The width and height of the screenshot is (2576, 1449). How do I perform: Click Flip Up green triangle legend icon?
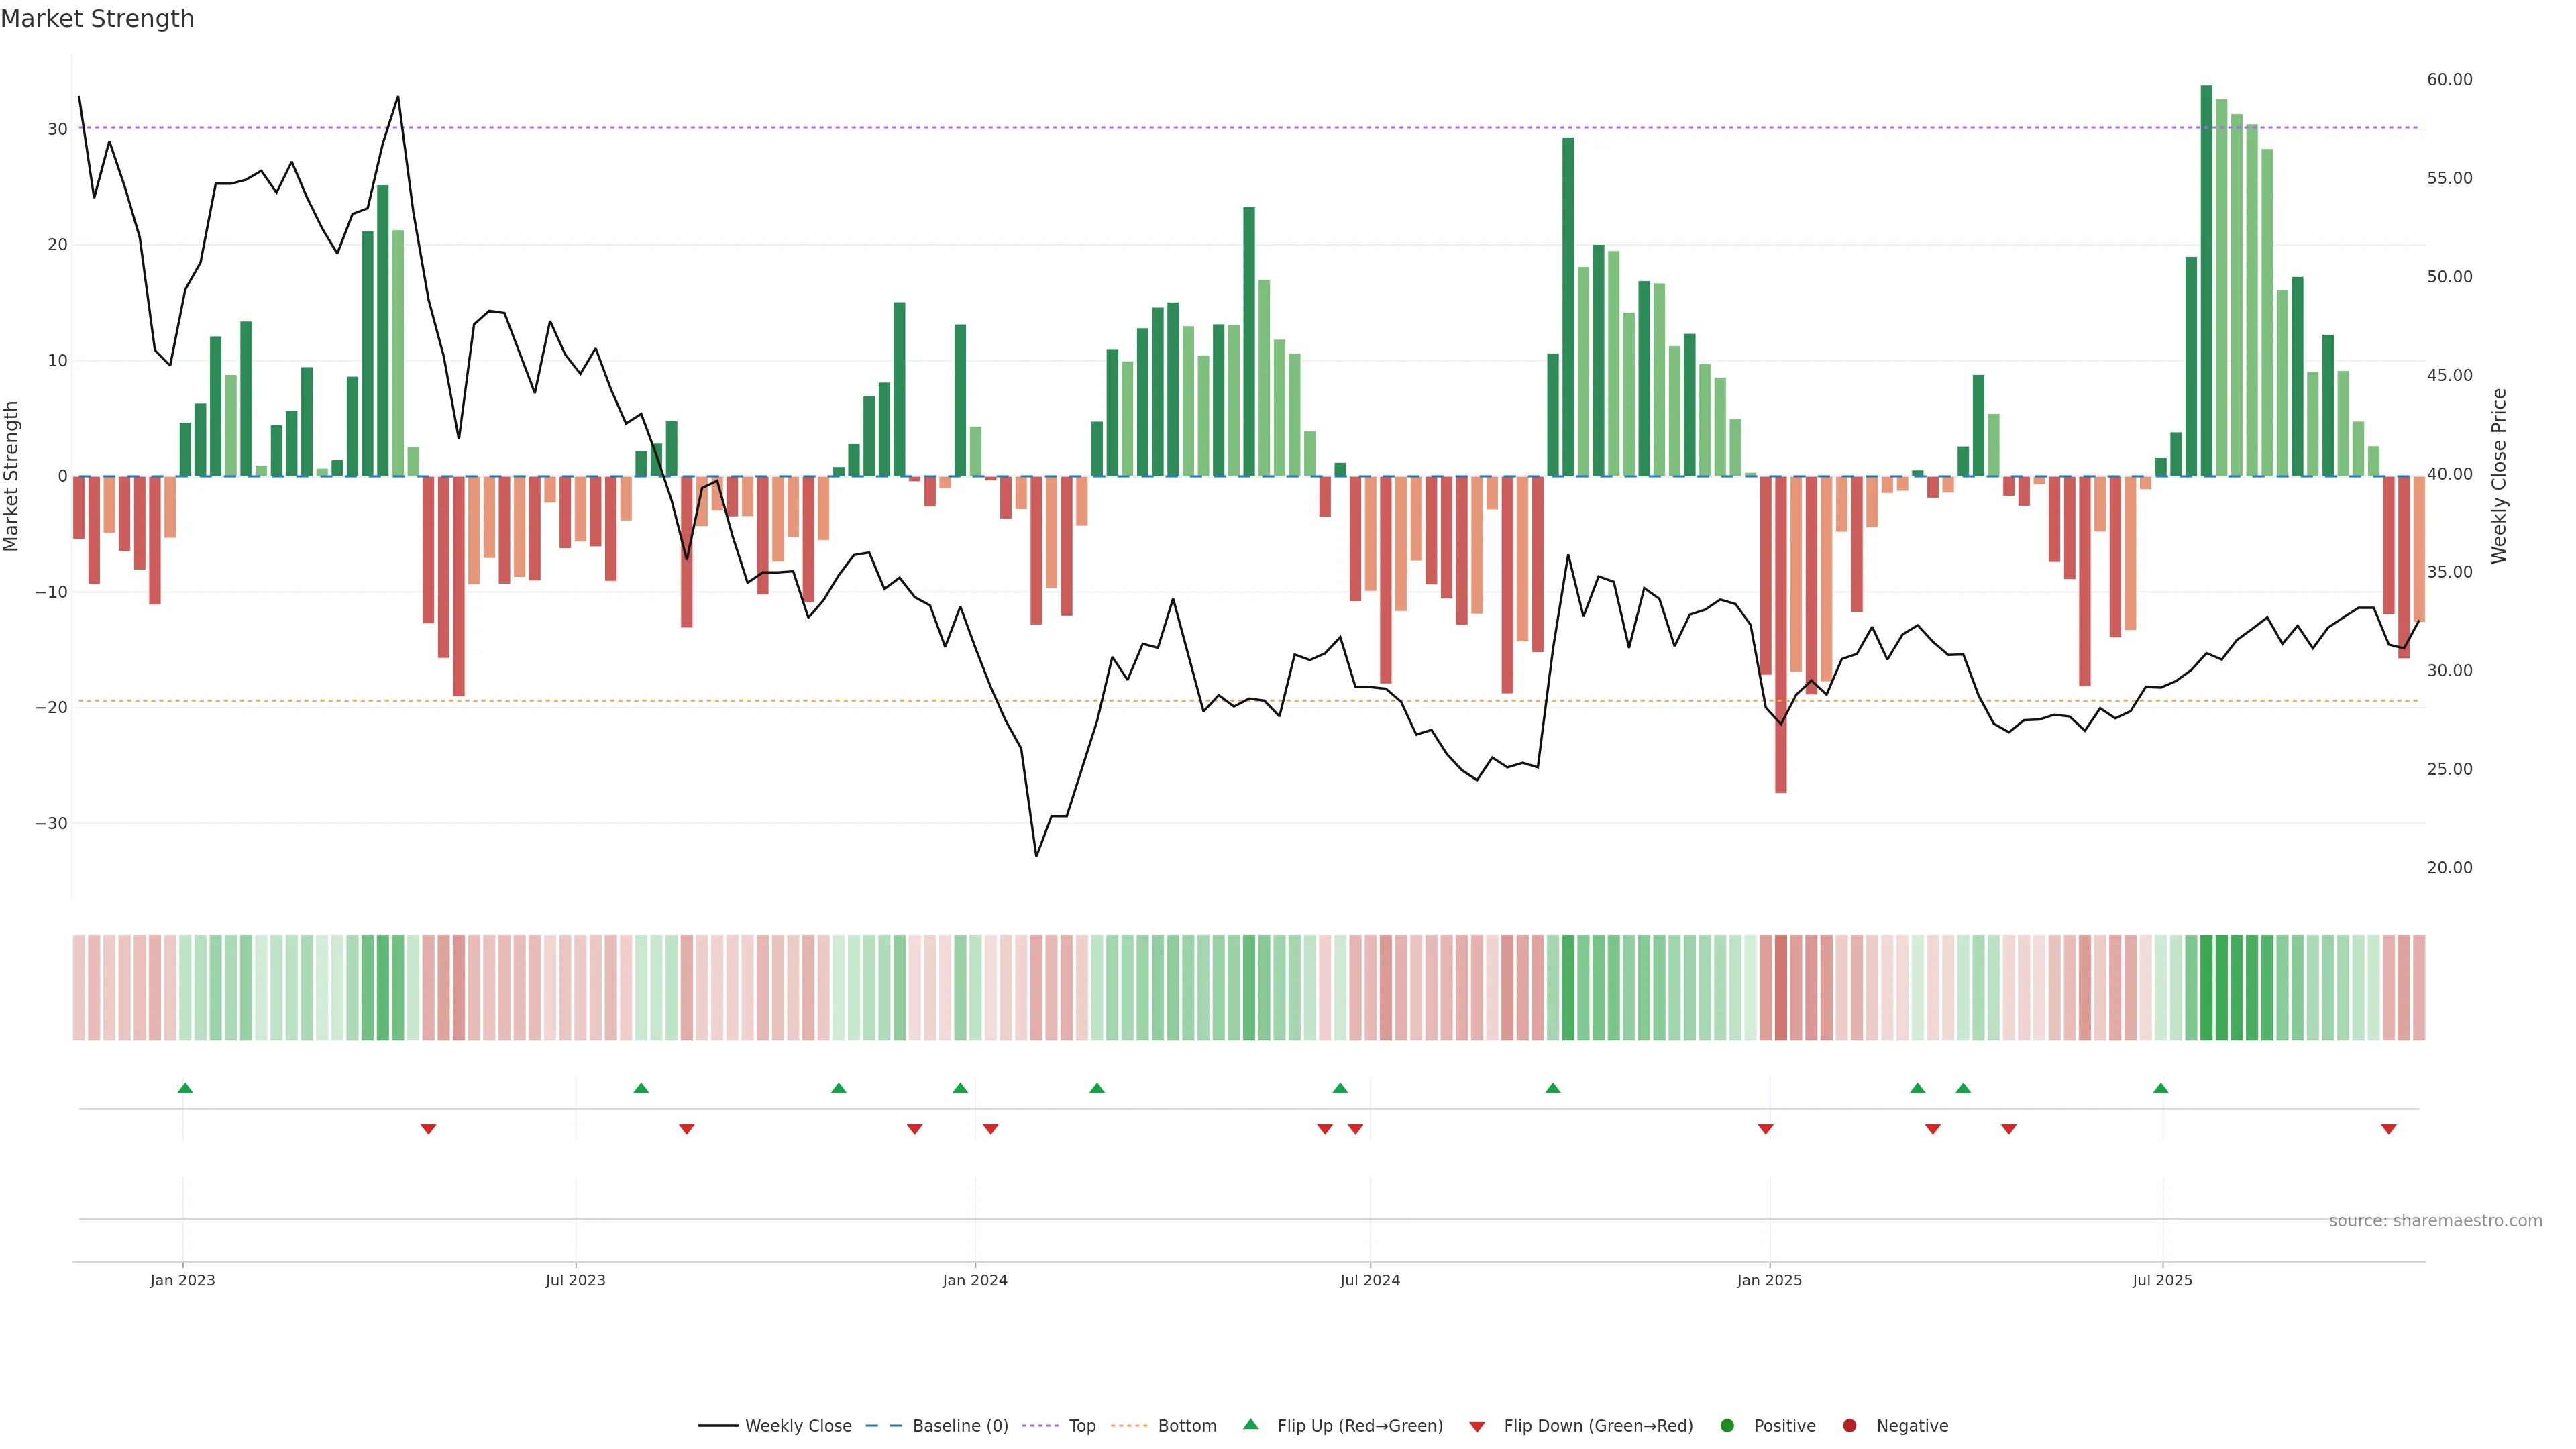1250,1424
